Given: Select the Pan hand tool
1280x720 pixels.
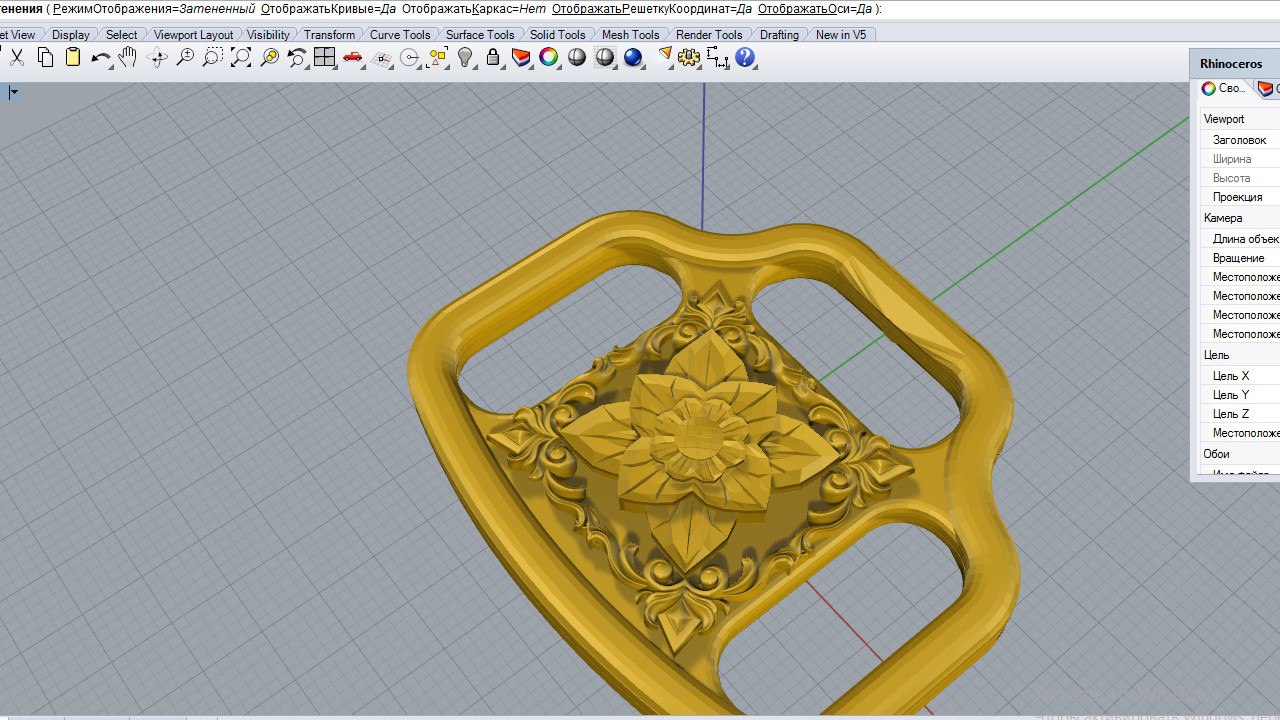Looking at the screenshot, I should coord(128,58).
